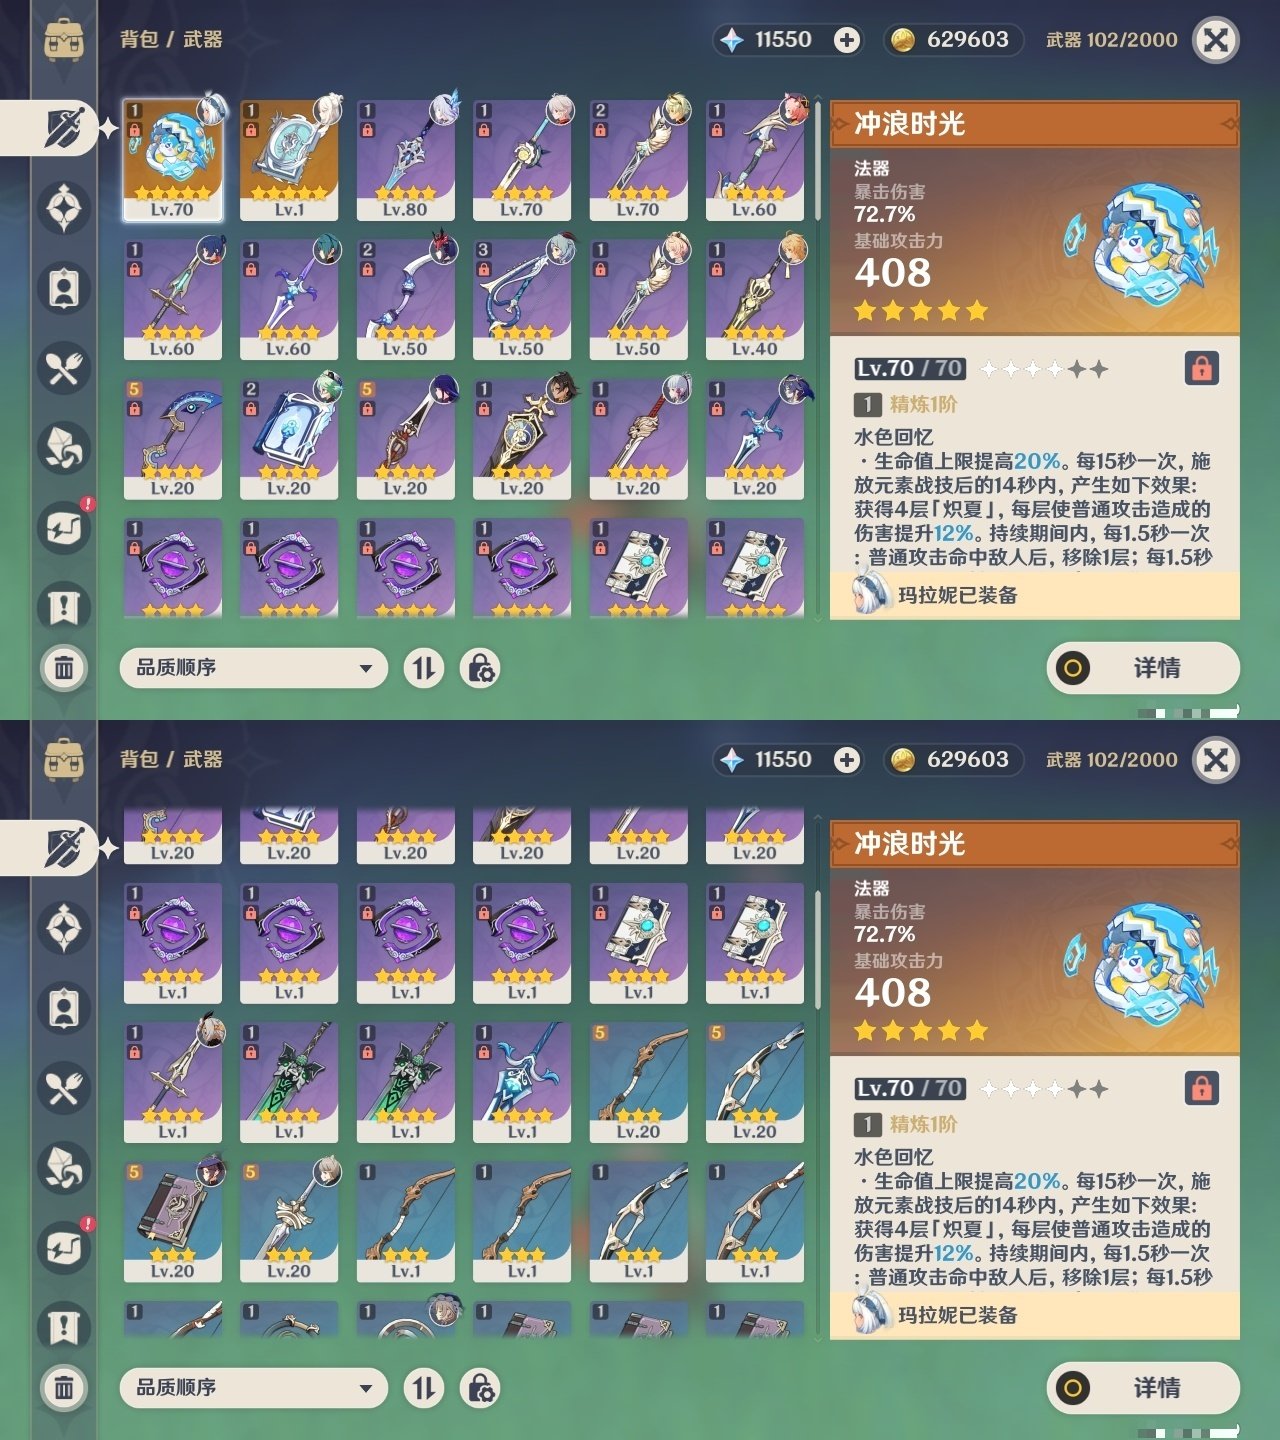Expand the 品质顺序 sort dropdown in the lower inventory
Image resolution: width=1280 pixels, height=1440 pixels.
(x=254, y=1388)
